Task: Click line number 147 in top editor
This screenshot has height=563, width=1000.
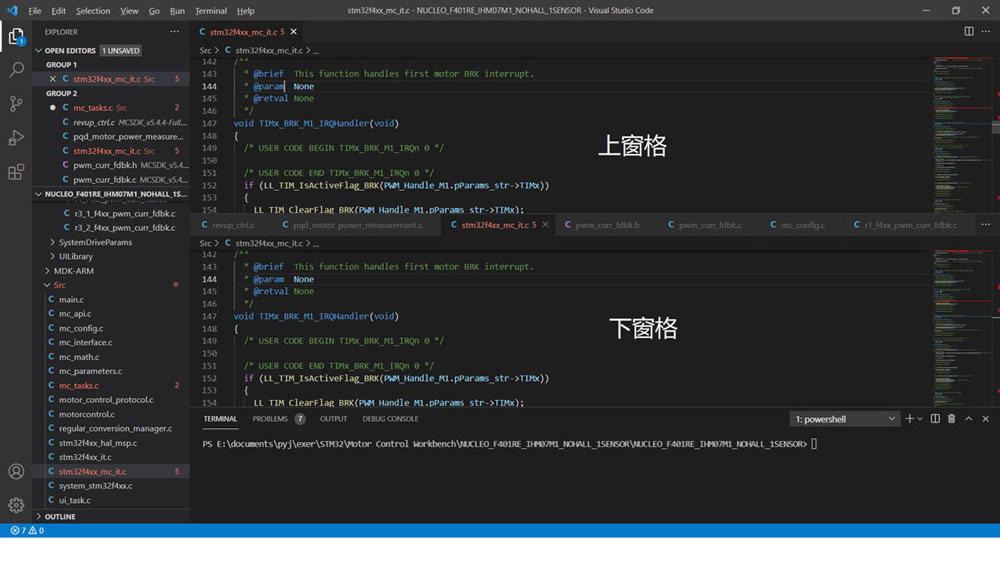Action: coord(209,123)
